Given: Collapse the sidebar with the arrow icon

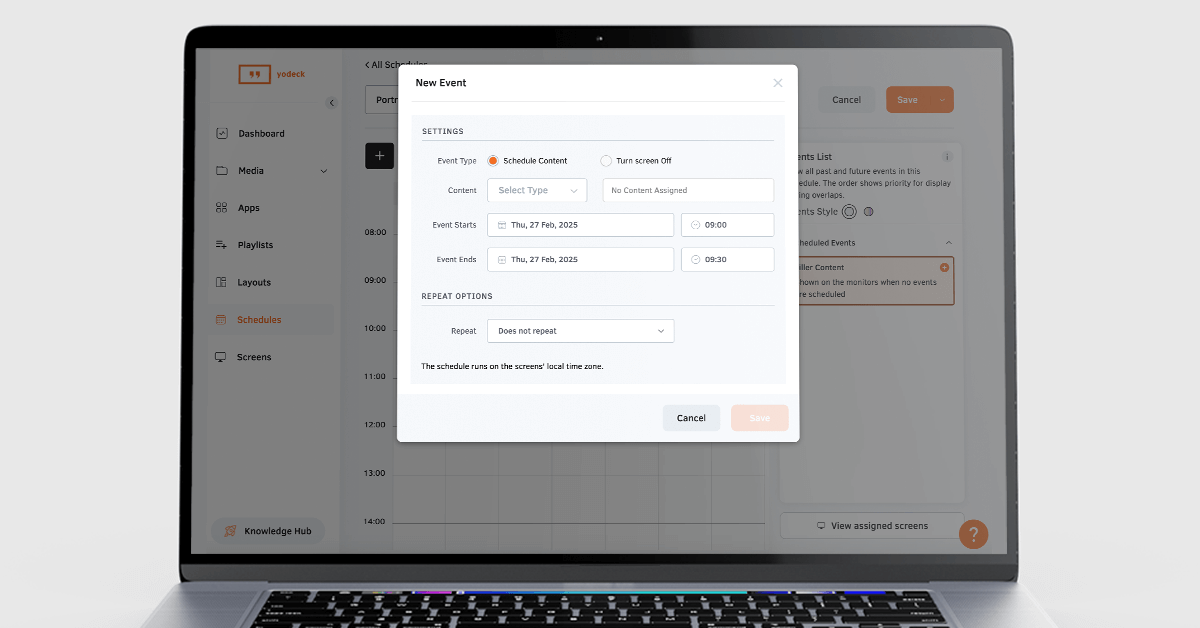Looking at the screenshot, I should pyautogui.click(x=332, y=103).
